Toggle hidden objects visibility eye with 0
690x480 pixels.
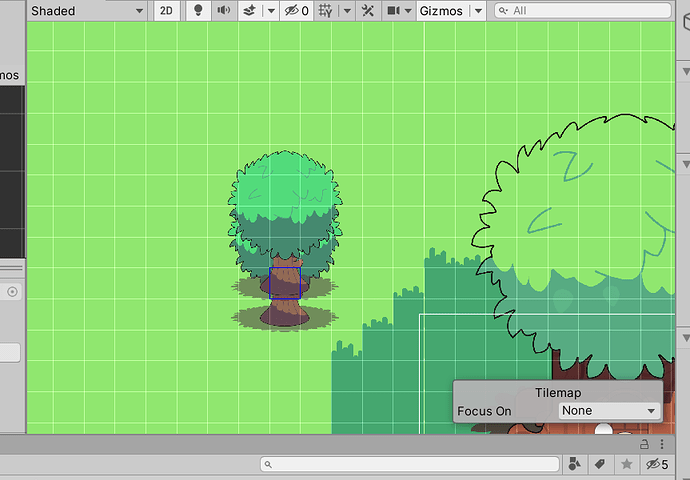coord(297,11)
